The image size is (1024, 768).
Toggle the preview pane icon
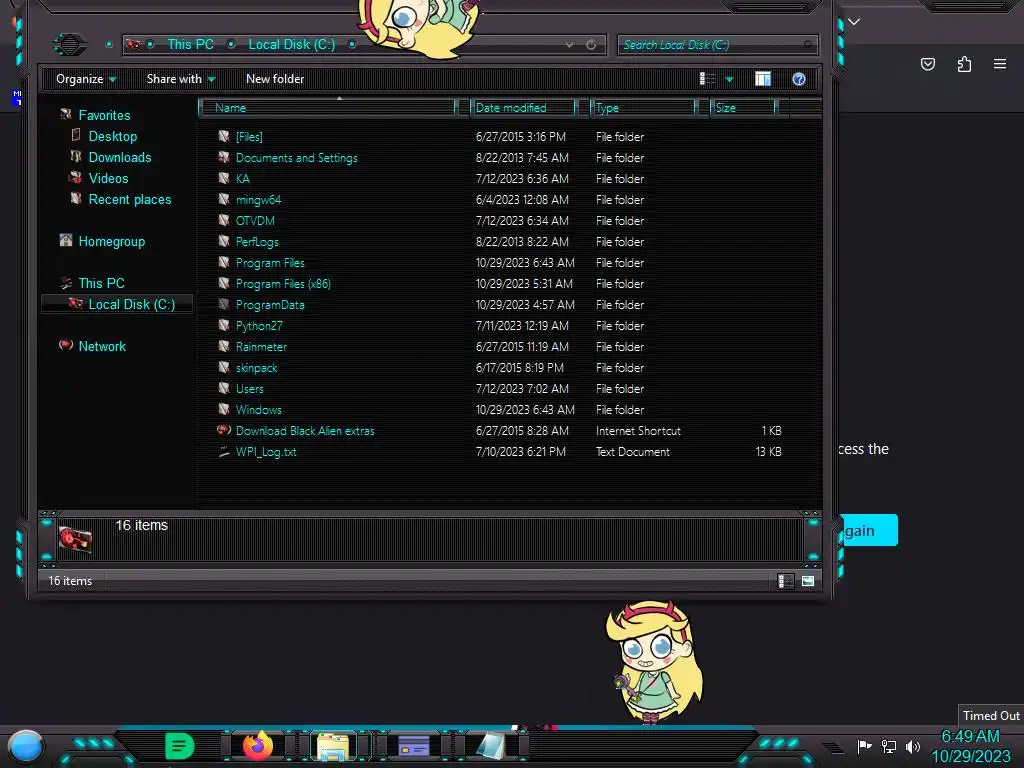pos(763,79)
